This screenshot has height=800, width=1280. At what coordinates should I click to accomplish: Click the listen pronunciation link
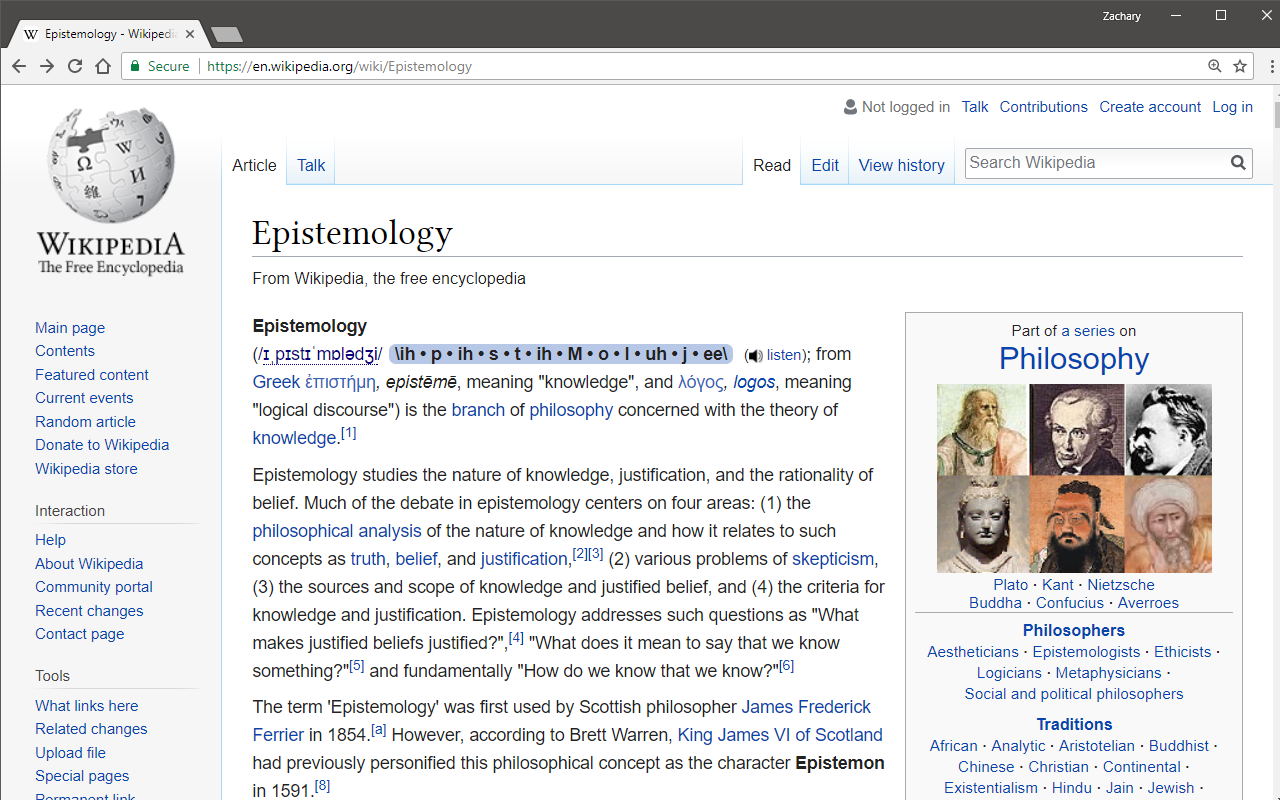click(x=784, y=355)
